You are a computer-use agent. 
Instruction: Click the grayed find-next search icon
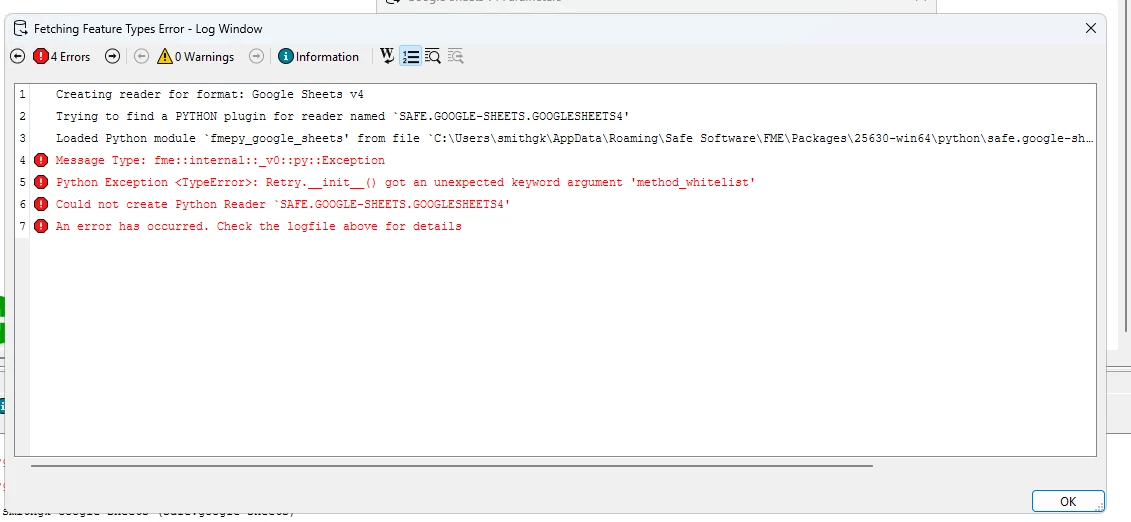[455, 56]
